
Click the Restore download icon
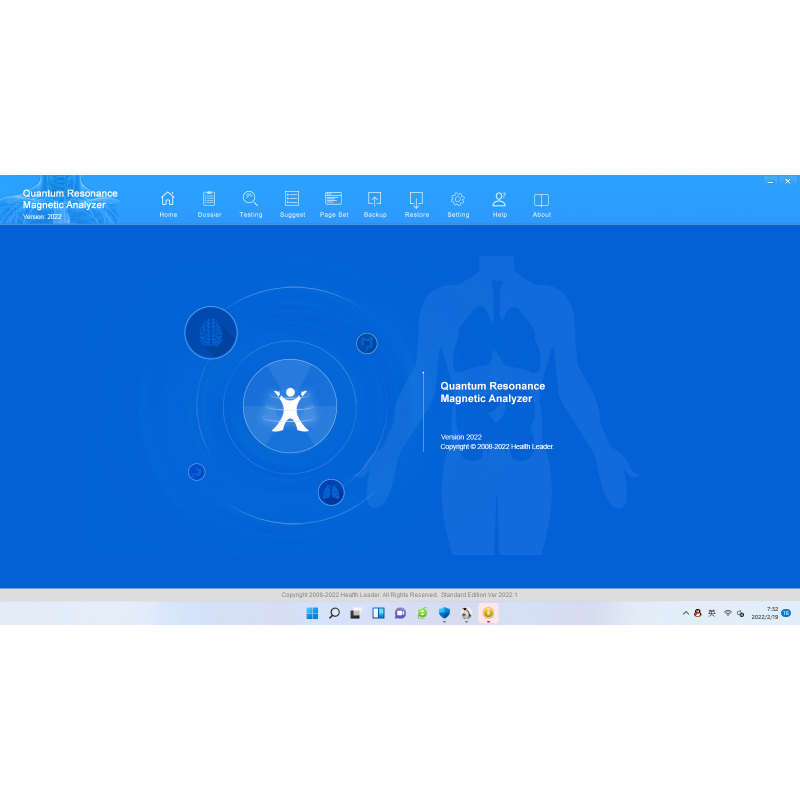[416, 199]
